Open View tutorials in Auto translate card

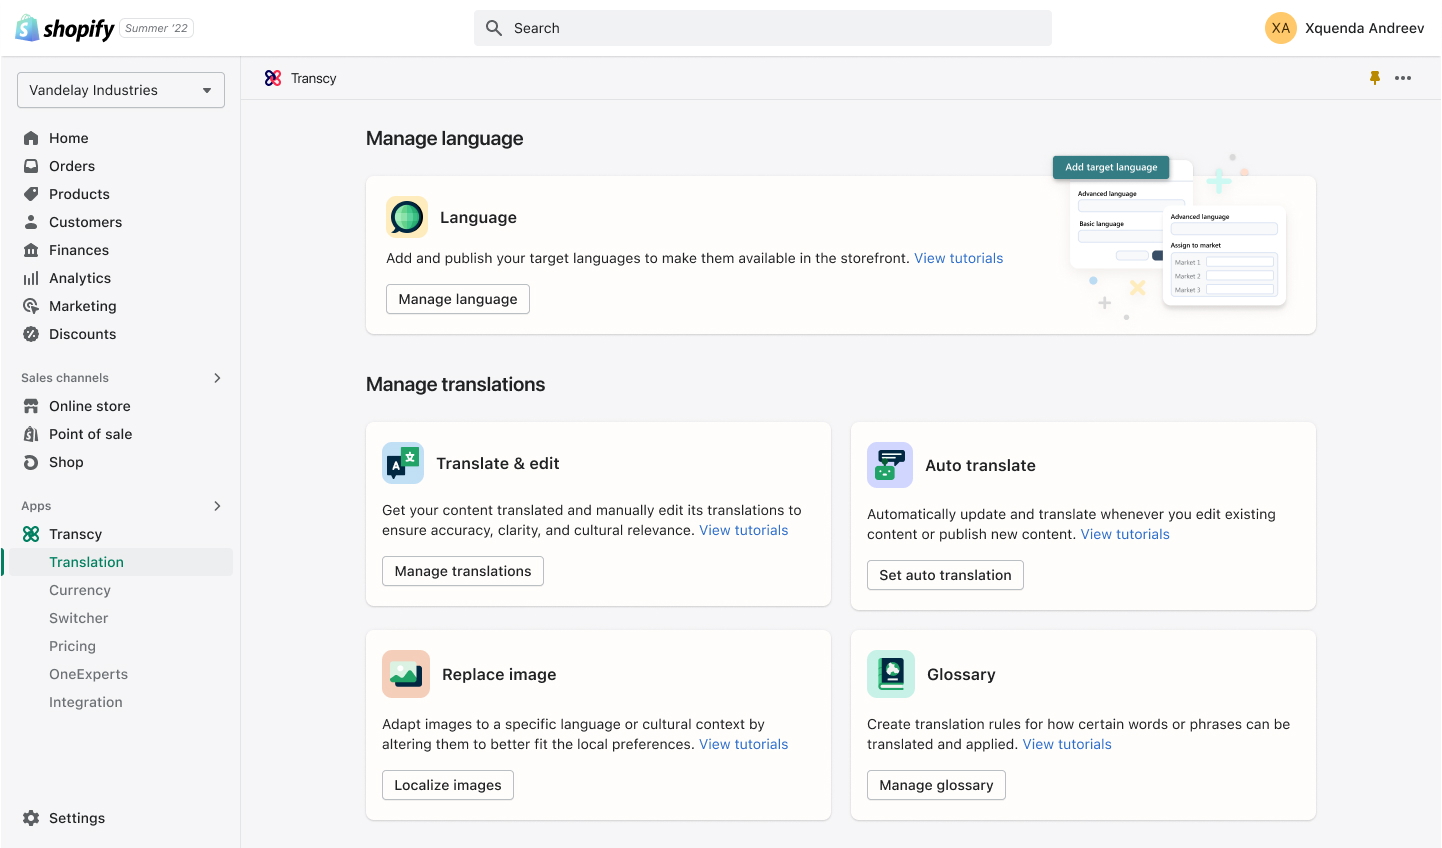click(1125, 534)
